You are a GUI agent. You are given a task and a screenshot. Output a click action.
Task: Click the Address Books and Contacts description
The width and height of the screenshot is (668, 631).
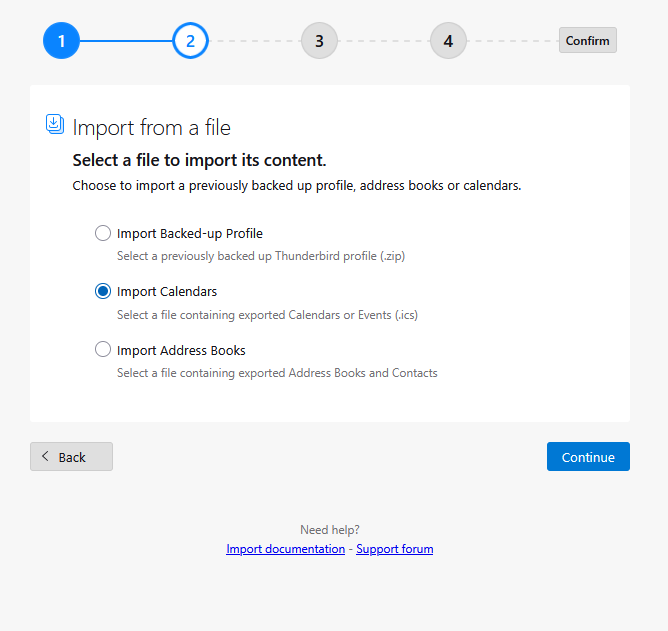(277, 373)
